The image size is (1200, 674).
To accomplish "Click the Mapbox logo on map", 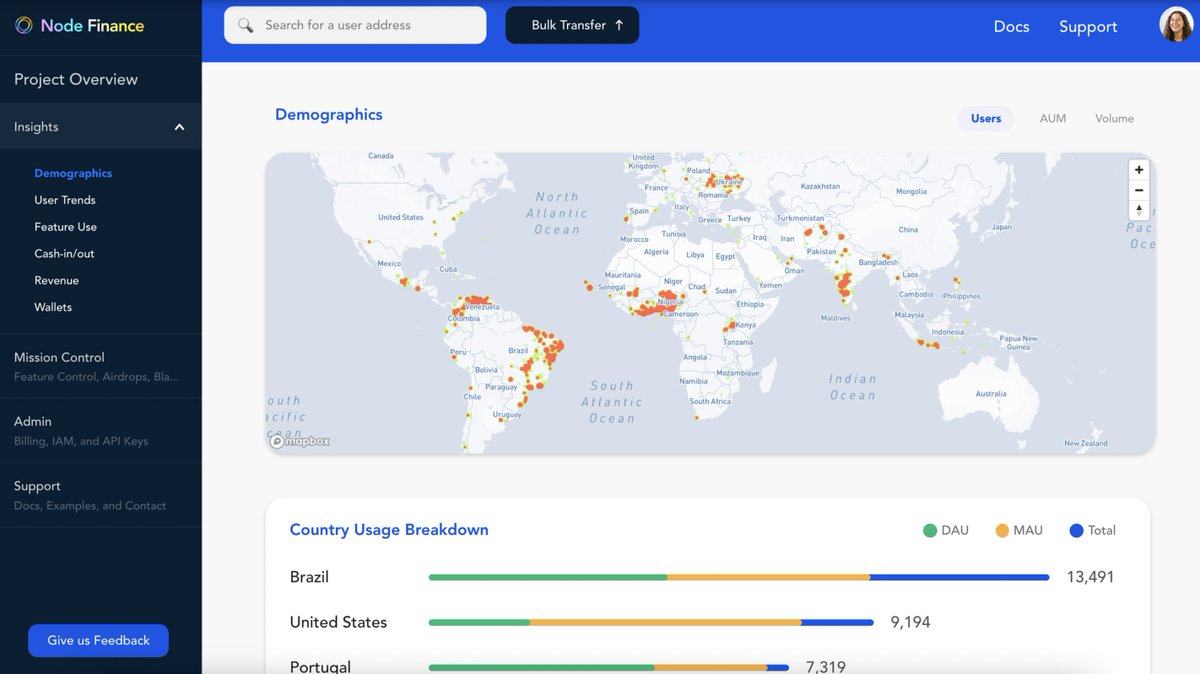I will [x=300, y=441].
